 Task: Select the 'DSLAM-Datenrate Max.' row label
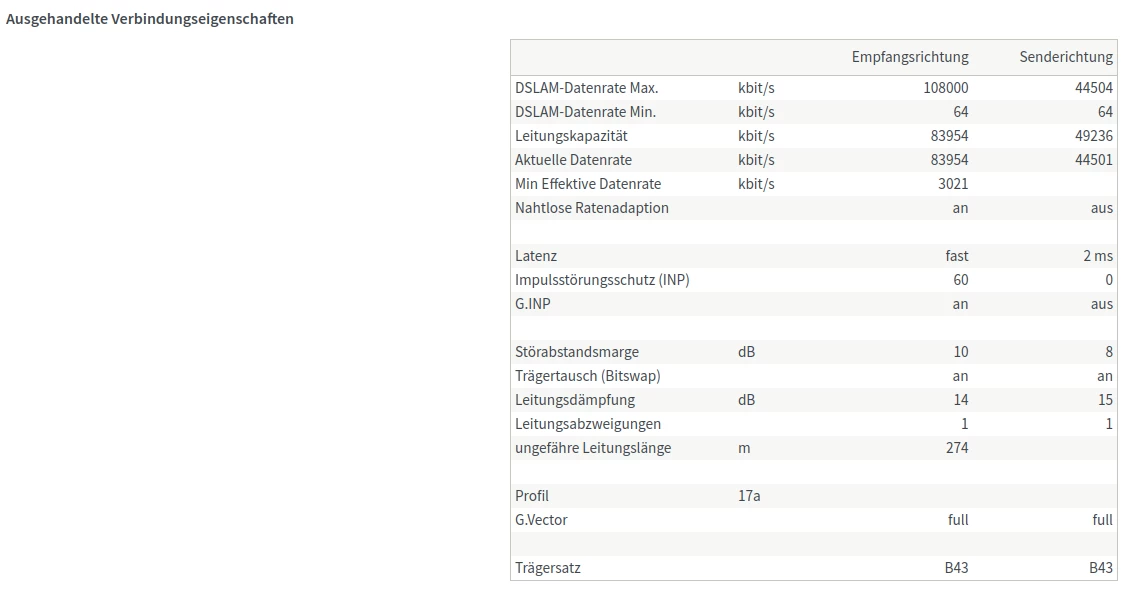pos(587,88)
